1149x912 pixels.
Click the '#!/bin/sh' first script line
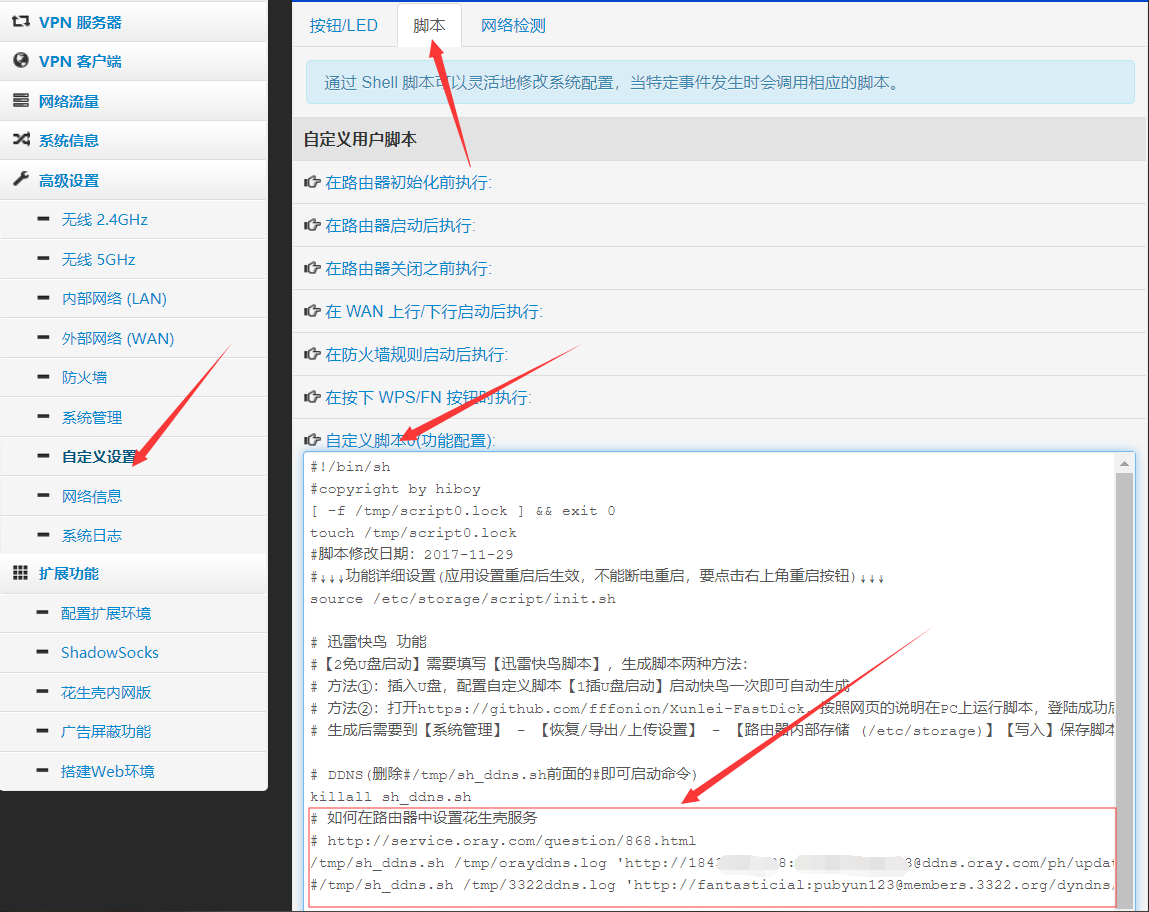point(350,467)
